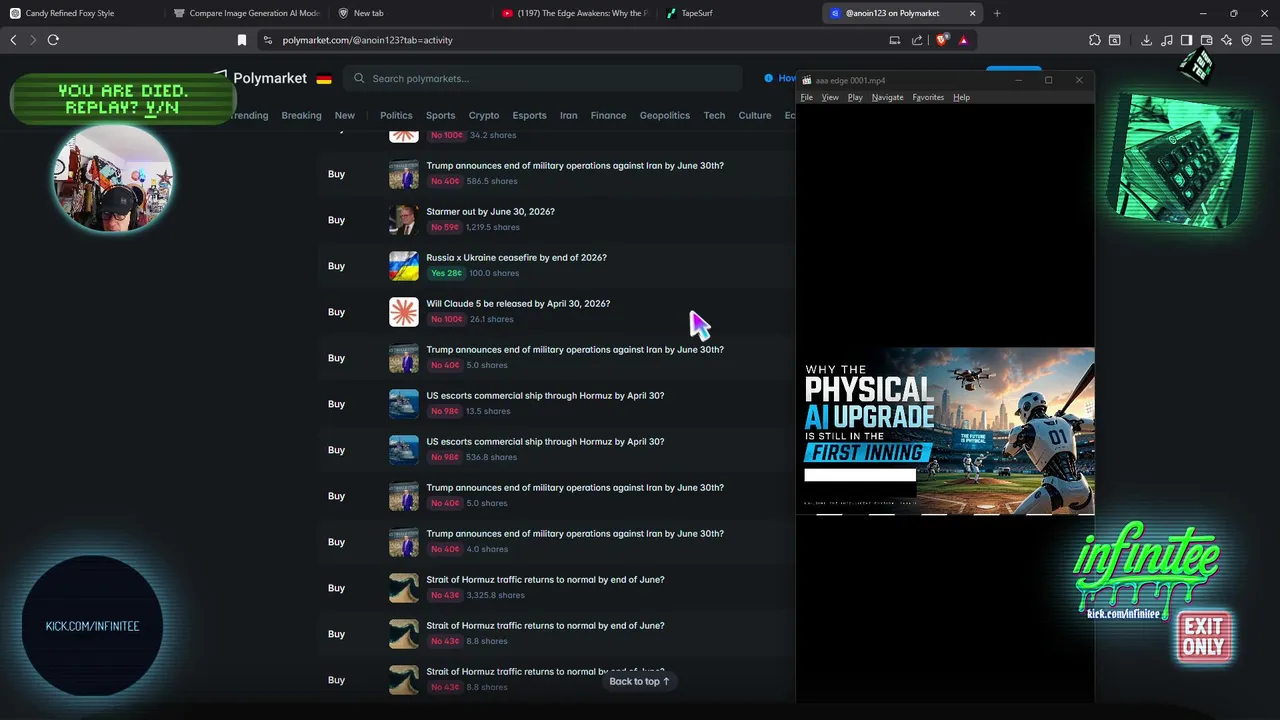This screenshot has width=1280, height=720.
Task: Click Buy on Claude 5 26.1 shares row
Action: pos(336,312)
